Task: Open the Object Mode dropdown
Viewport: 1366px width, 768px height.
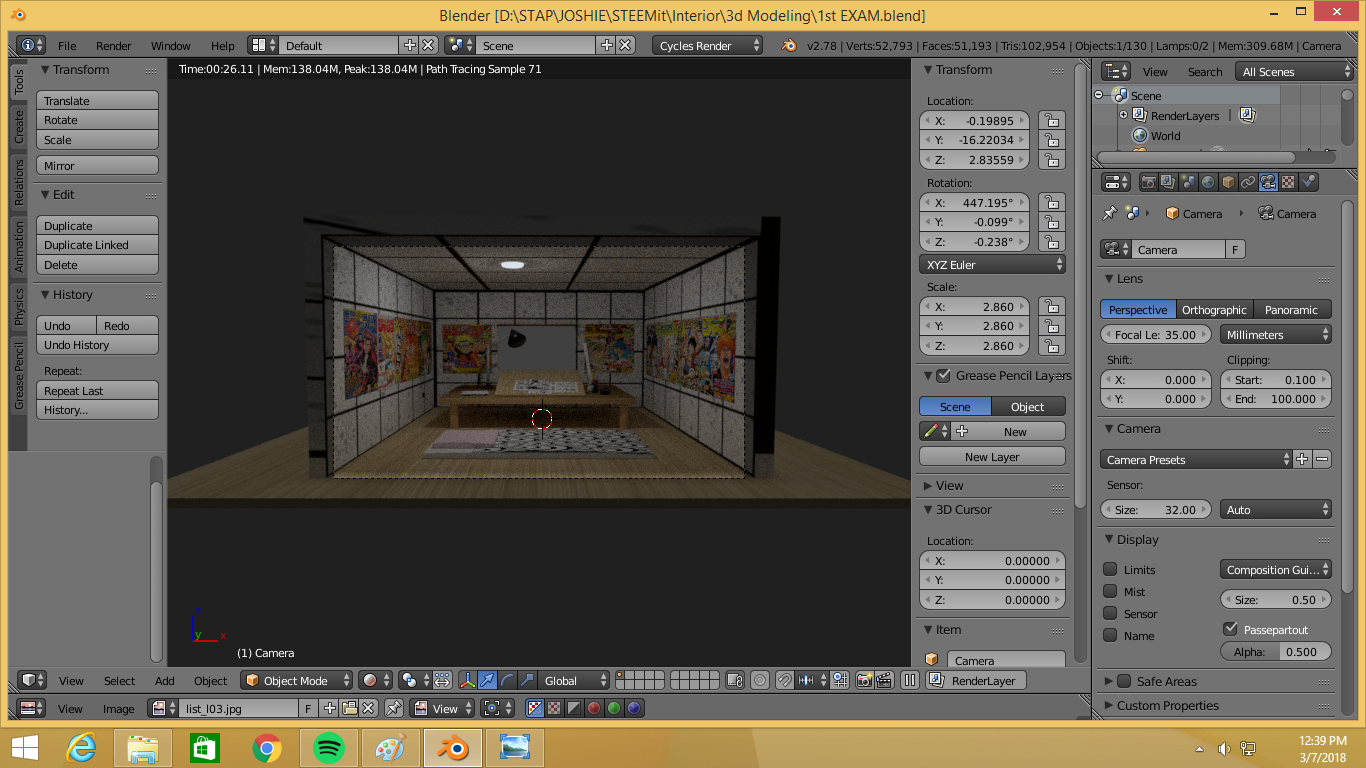Action: (297, 680)
